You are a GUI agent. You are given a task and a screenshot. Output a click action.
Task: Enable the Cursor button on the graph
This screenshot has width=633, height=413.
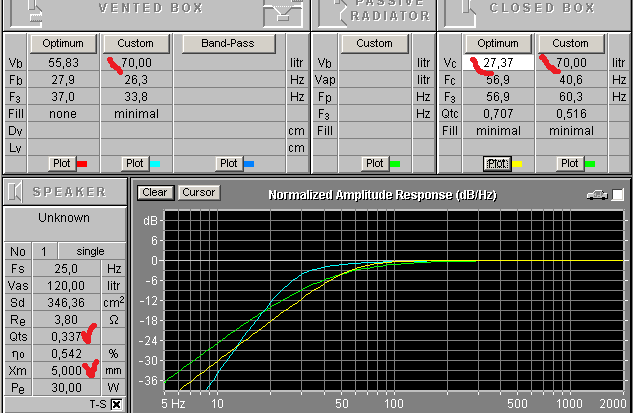coord(199,193)
